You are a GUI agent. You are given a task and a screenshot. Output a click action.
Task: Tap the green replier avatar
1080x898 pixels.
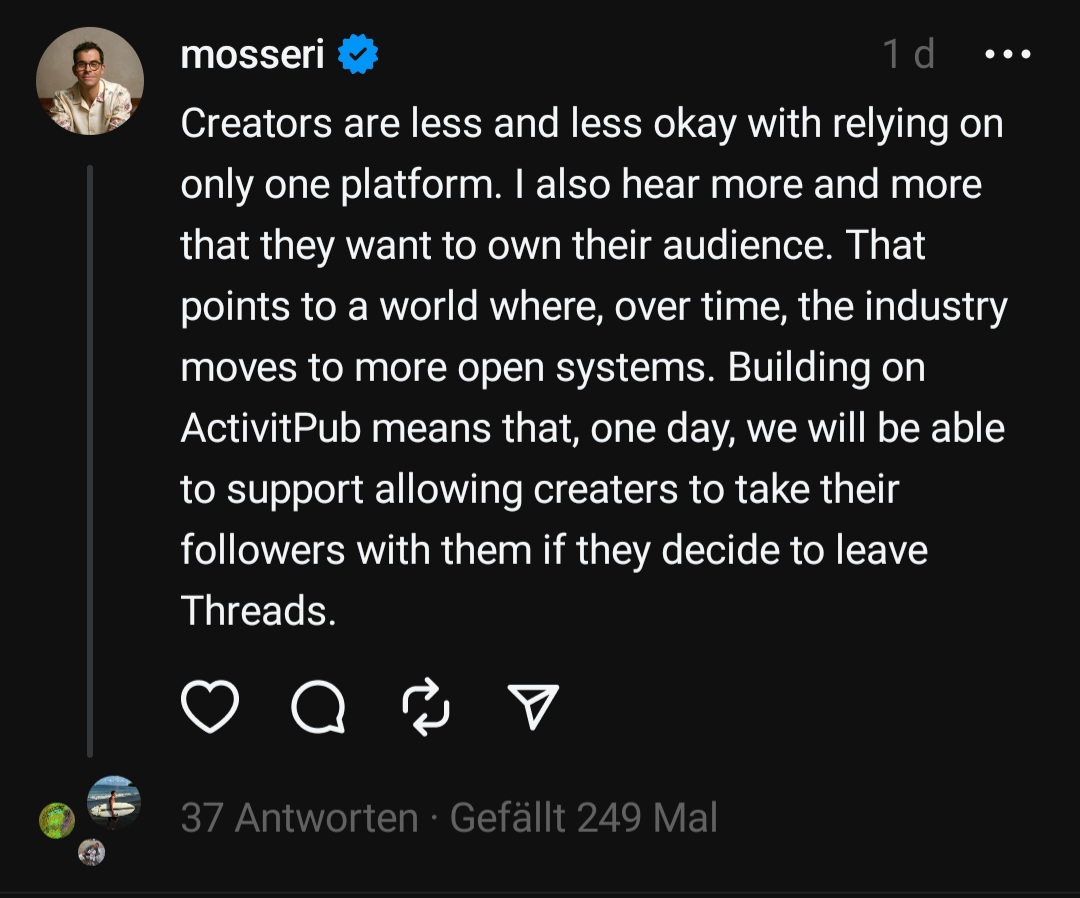point(57,820)
